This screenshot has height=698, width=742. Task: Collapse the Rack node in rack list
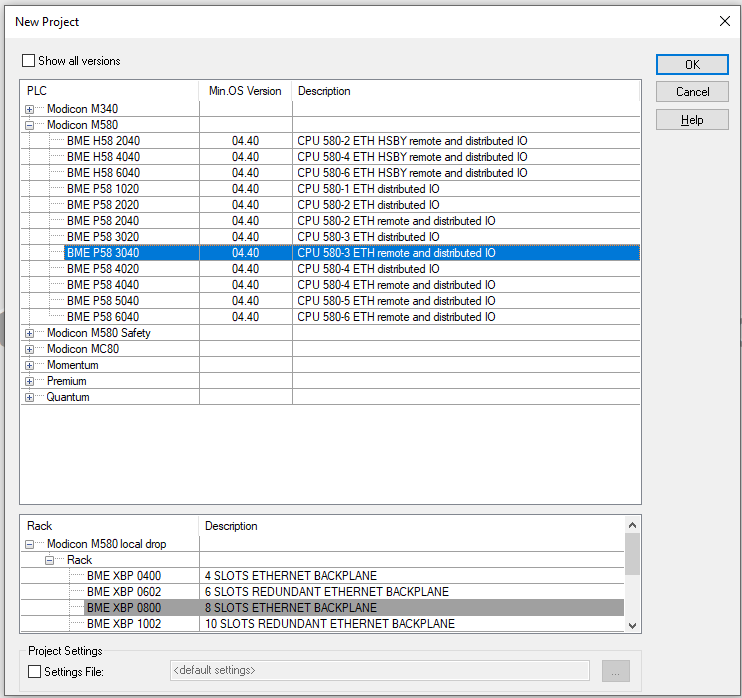point(50,560)
